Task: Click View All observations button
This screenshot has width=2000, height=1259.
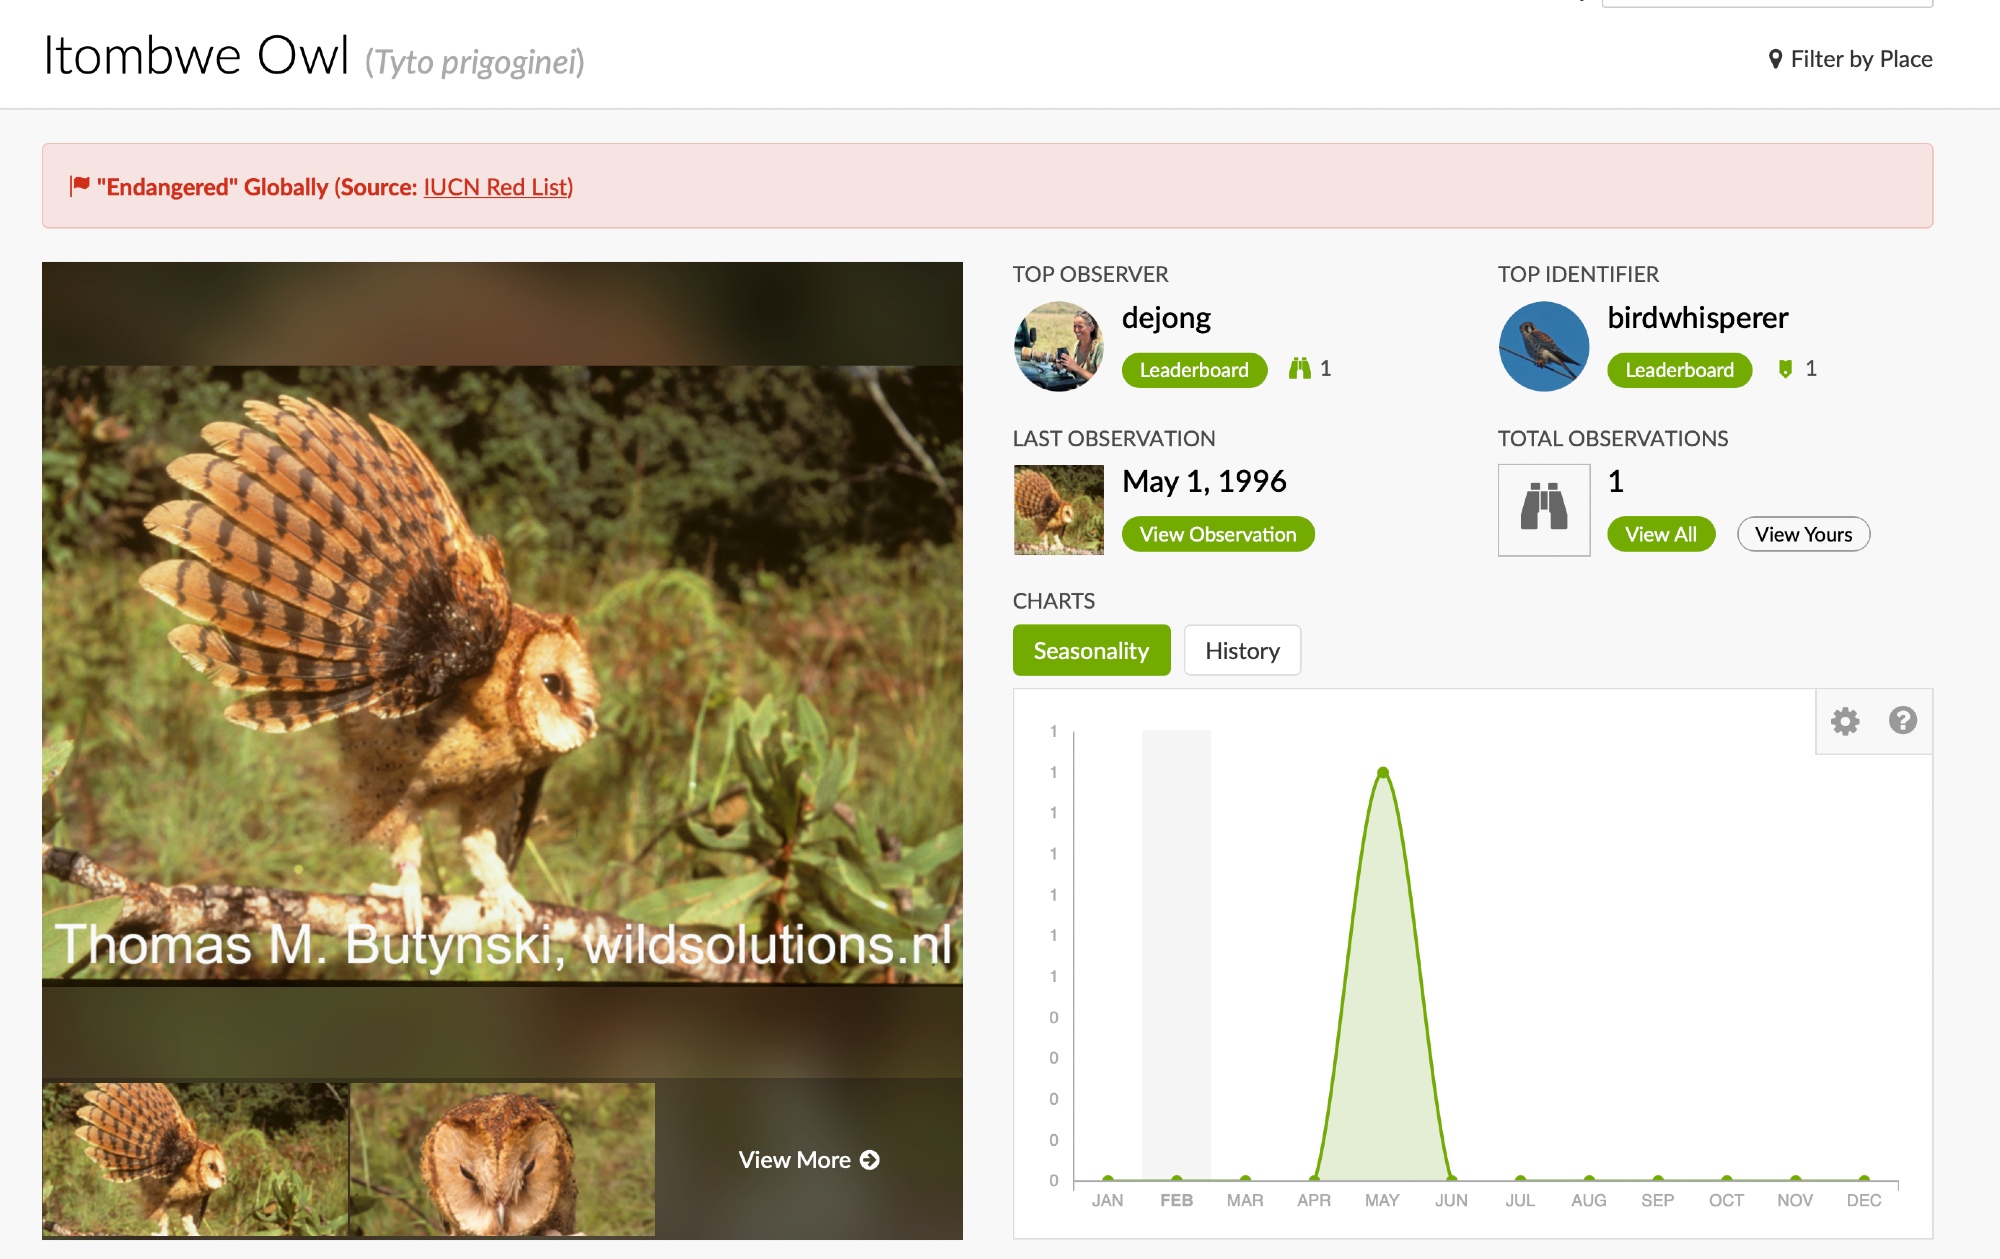Action: [1660, 534]
